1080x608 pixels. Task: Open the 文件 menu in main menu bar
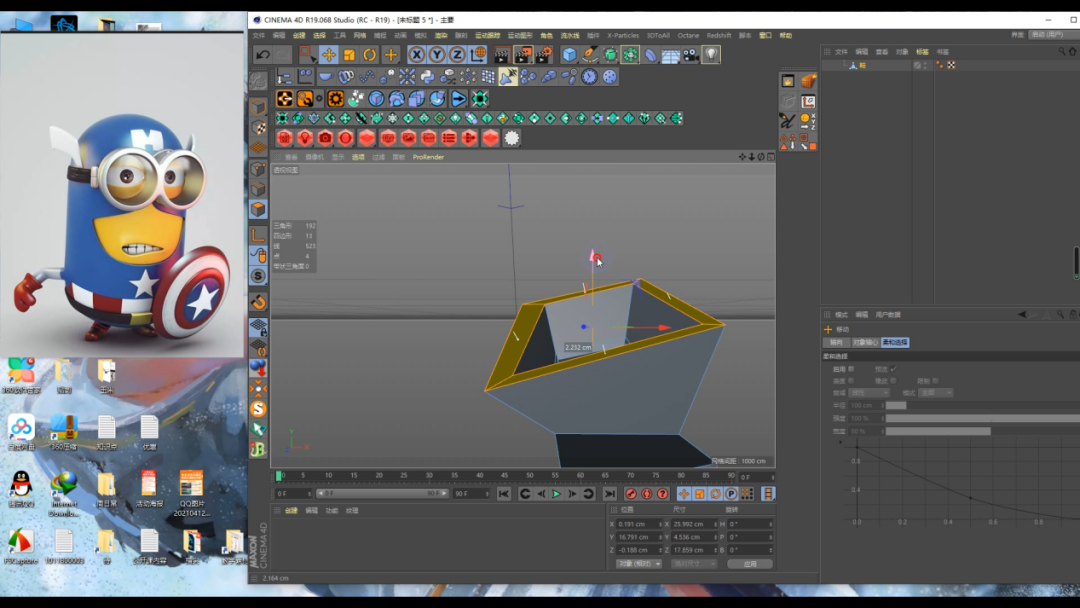pyautogui.click(x=259, y=35)
